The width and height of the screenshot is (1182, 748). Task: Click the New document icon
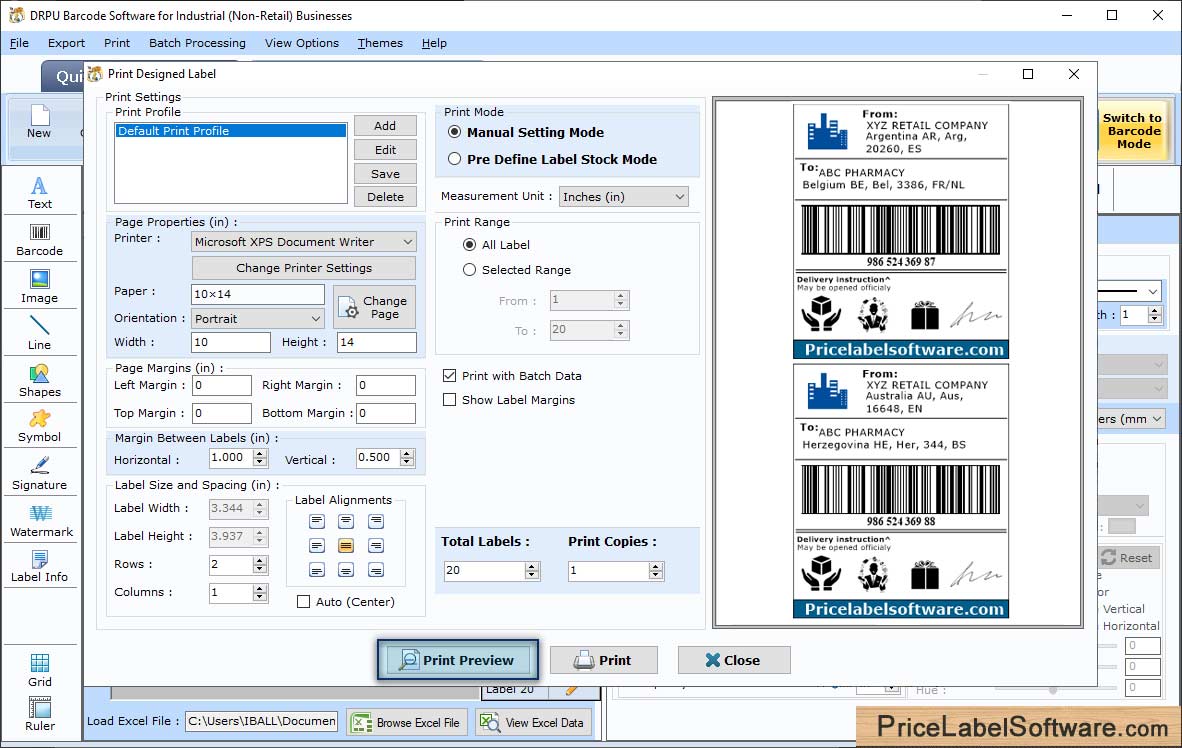[39, 121]
